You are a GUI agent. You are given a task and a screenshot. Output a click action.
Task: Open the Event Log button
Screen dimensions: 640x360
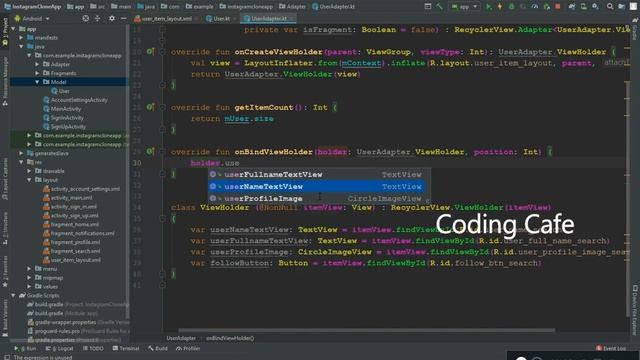pos(611,349)
